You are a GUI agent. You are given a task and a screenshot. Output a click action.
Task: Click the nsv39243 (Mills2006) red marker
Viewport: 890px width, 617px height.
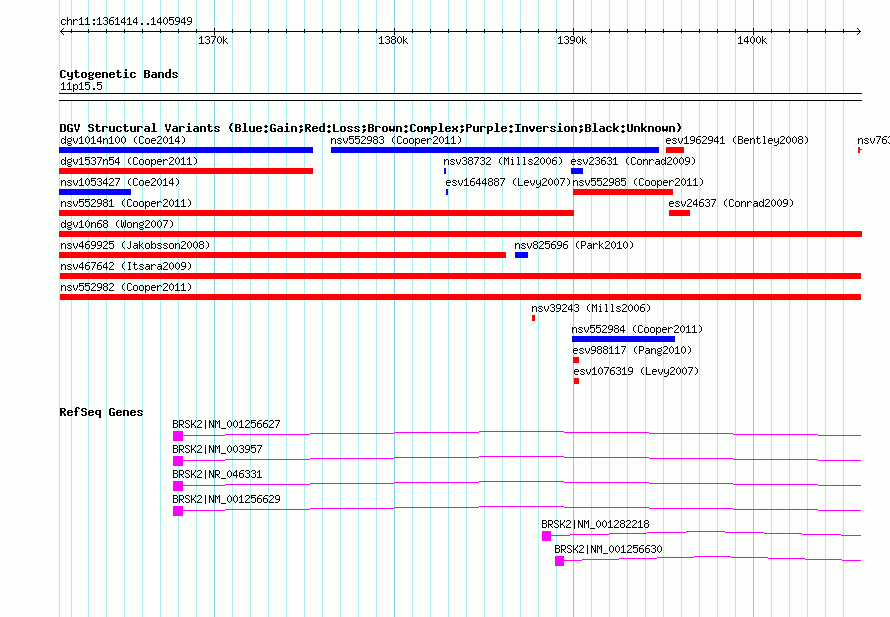[534, 318]
